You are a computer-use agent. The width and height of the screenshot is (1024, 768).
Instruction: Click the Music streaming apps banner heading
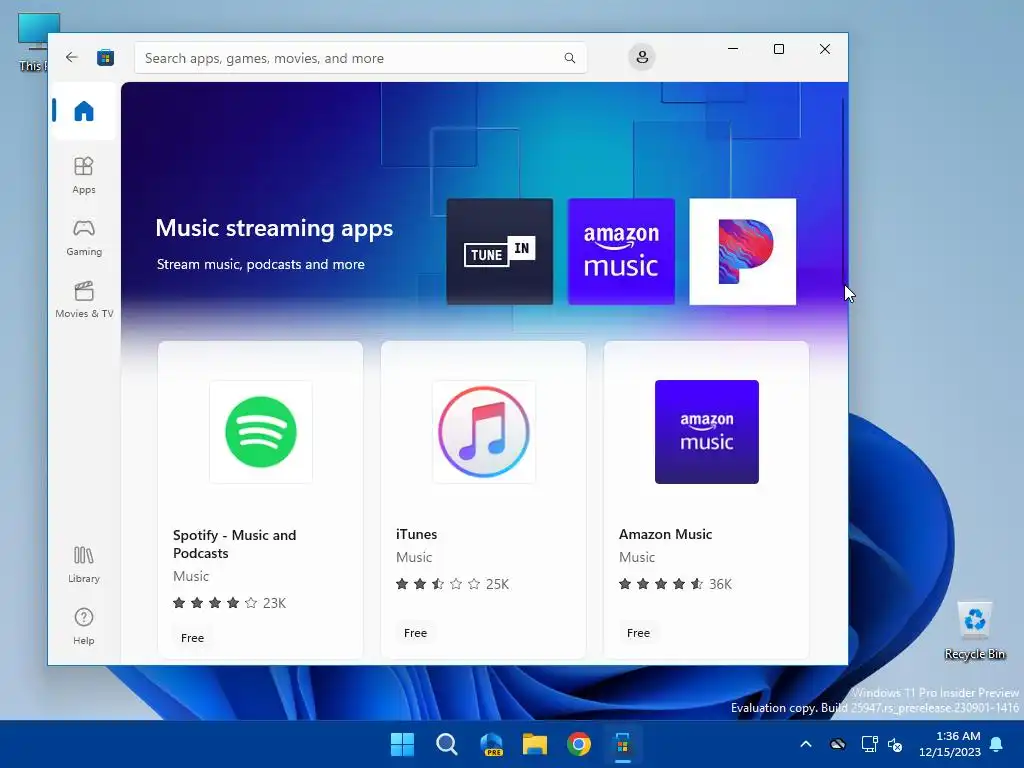(x=274, y=229)
